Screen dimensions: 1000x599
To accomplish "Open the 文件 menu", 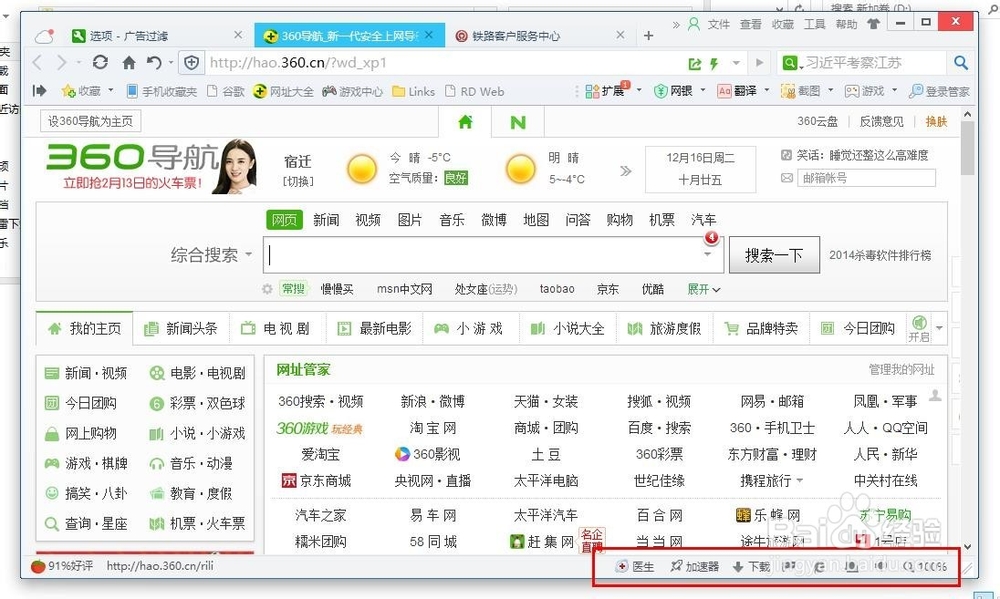I will click(719, 24).
